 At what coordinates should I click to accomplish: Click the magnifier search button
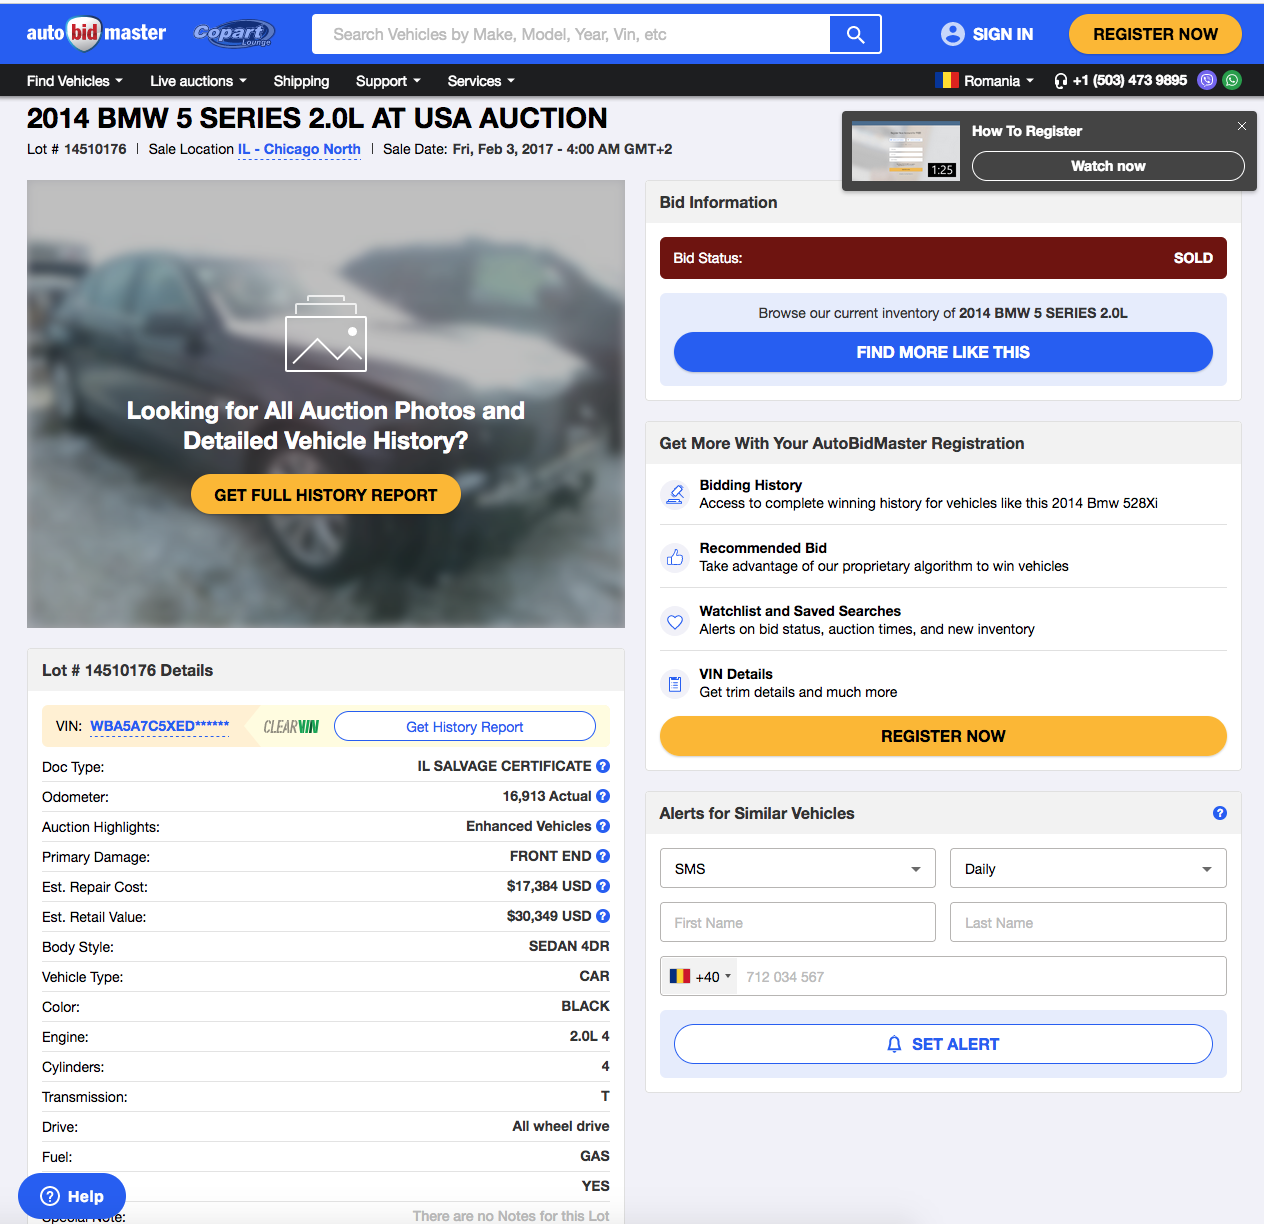tap(855, 34)
